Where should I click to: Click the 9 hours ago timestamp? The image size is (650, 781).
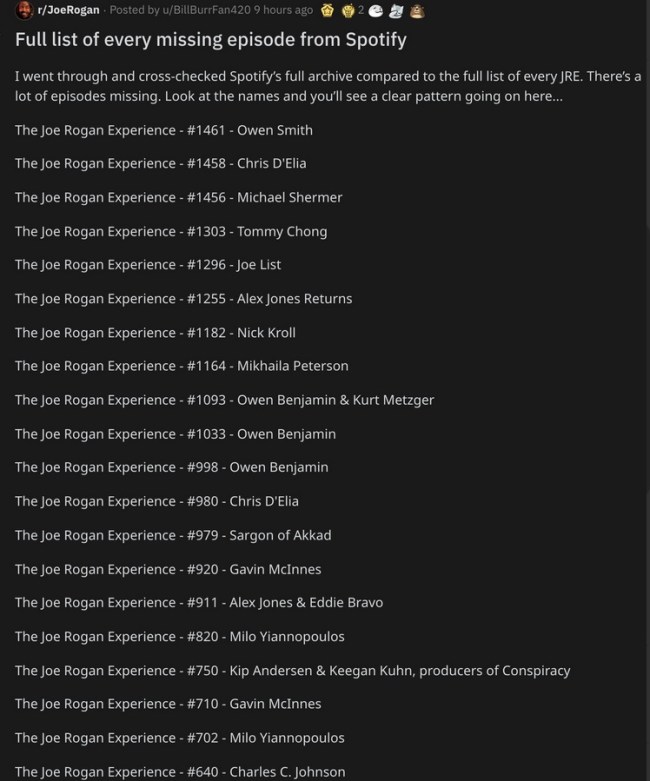[x=283, y=10]
